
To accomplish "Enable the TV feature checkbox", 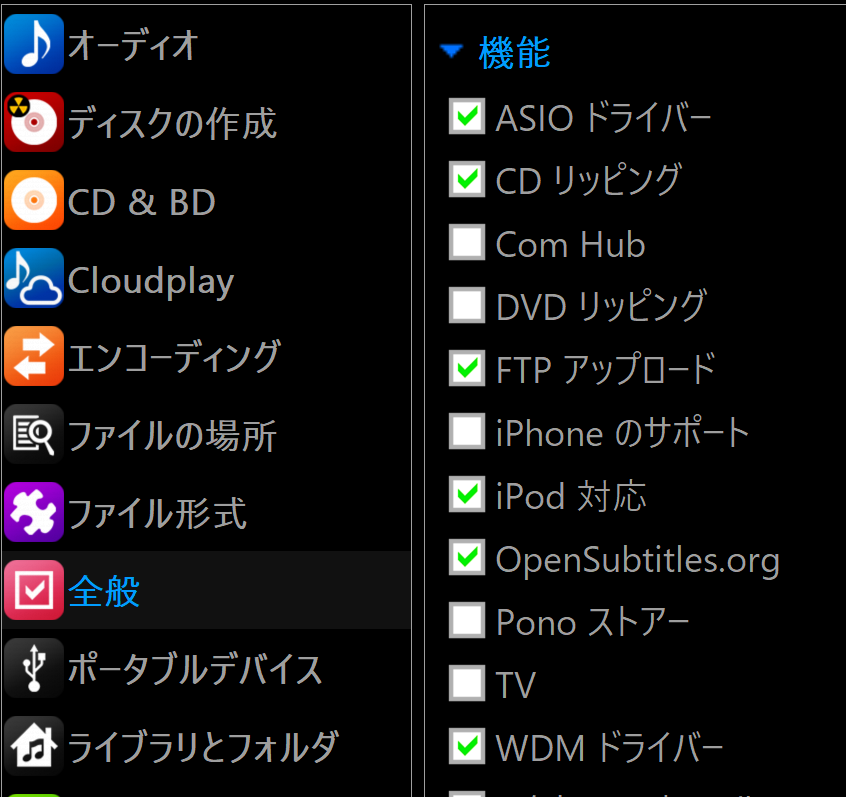I will pyautogui.click(x=466, y=684).
